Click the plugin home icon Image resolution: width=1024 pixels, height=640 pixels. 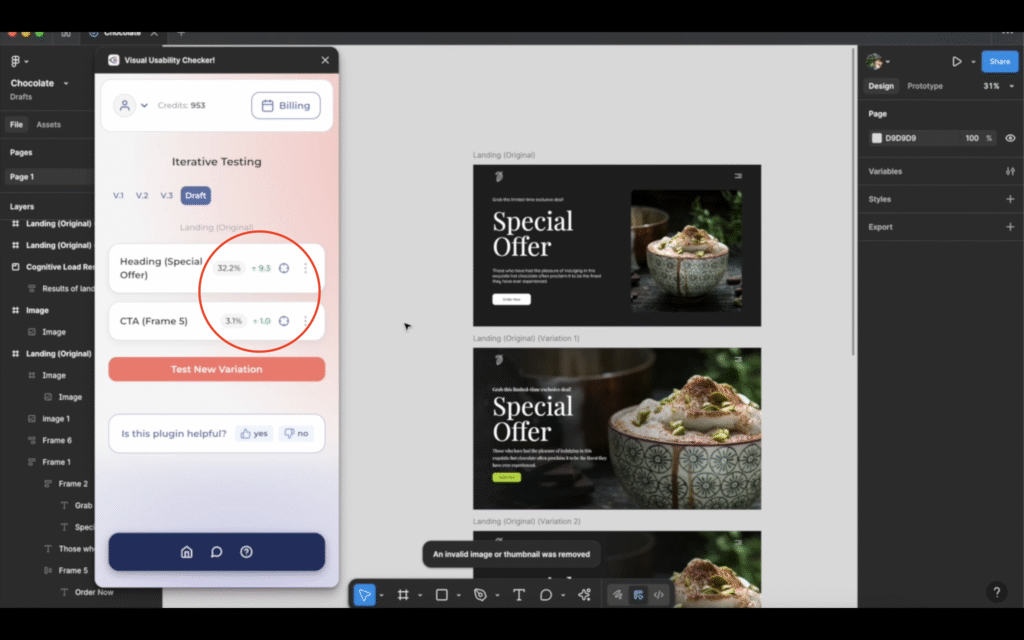point(186,552)
